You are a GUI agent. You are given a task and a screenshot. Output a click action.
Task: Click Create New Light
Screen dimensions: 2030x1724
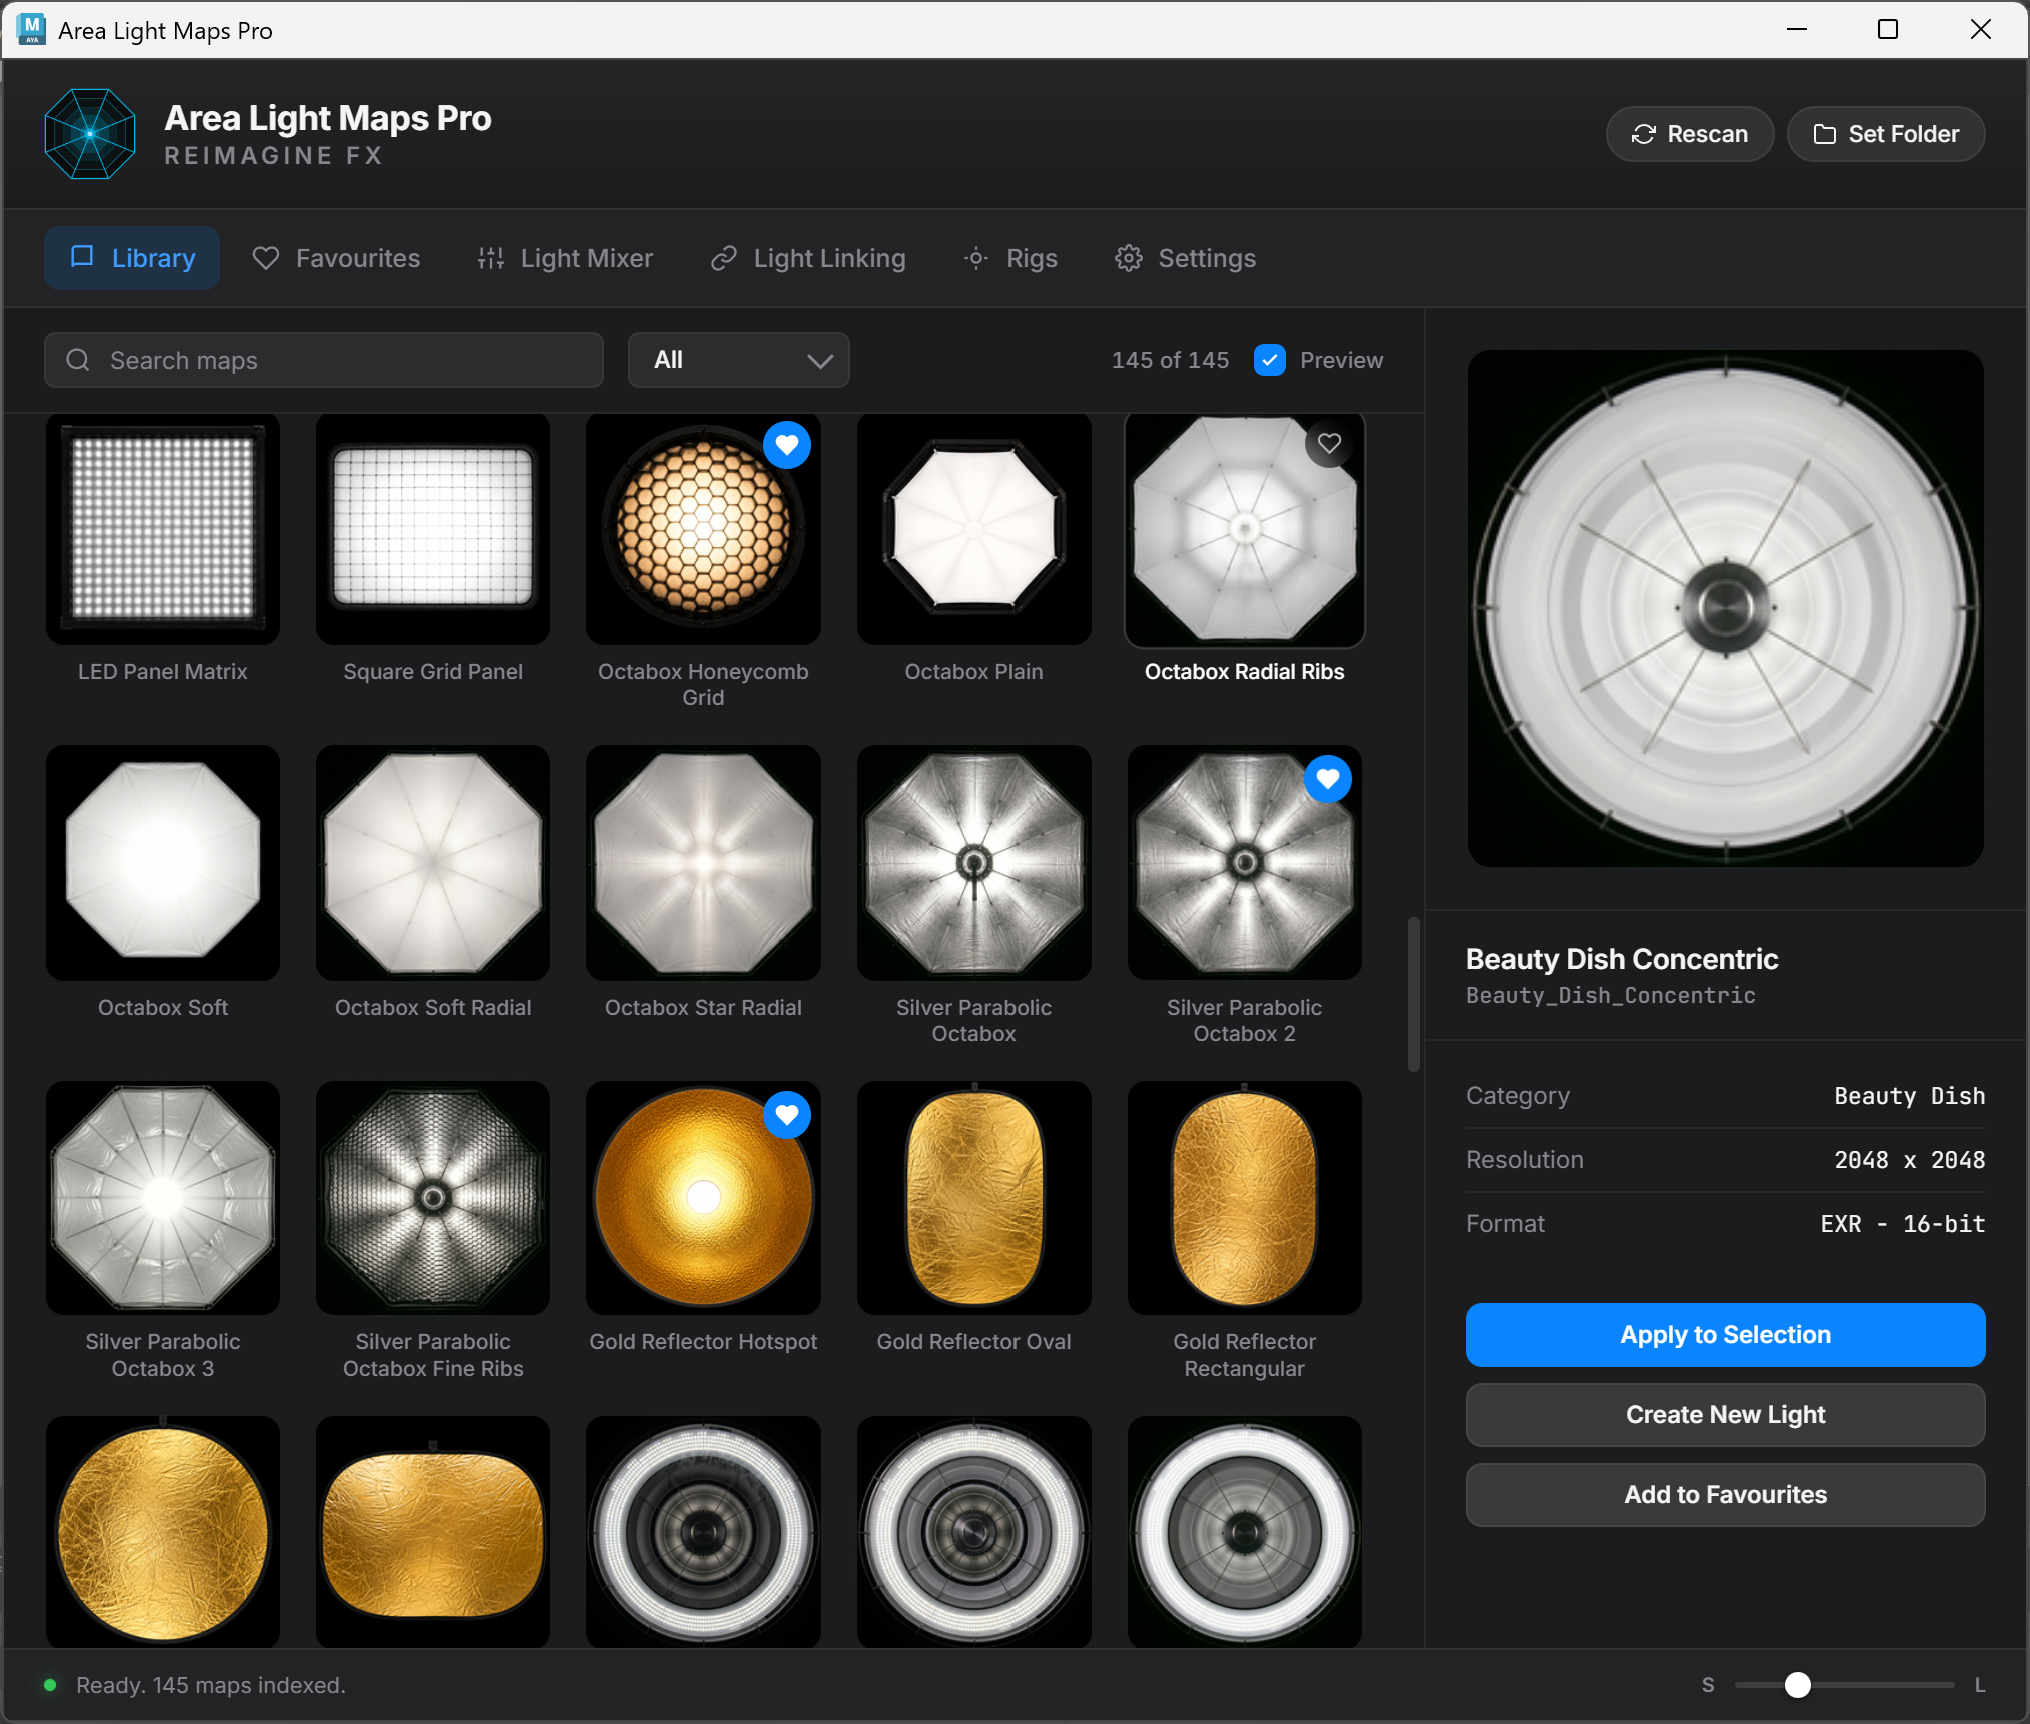tap(1726, 1415)
